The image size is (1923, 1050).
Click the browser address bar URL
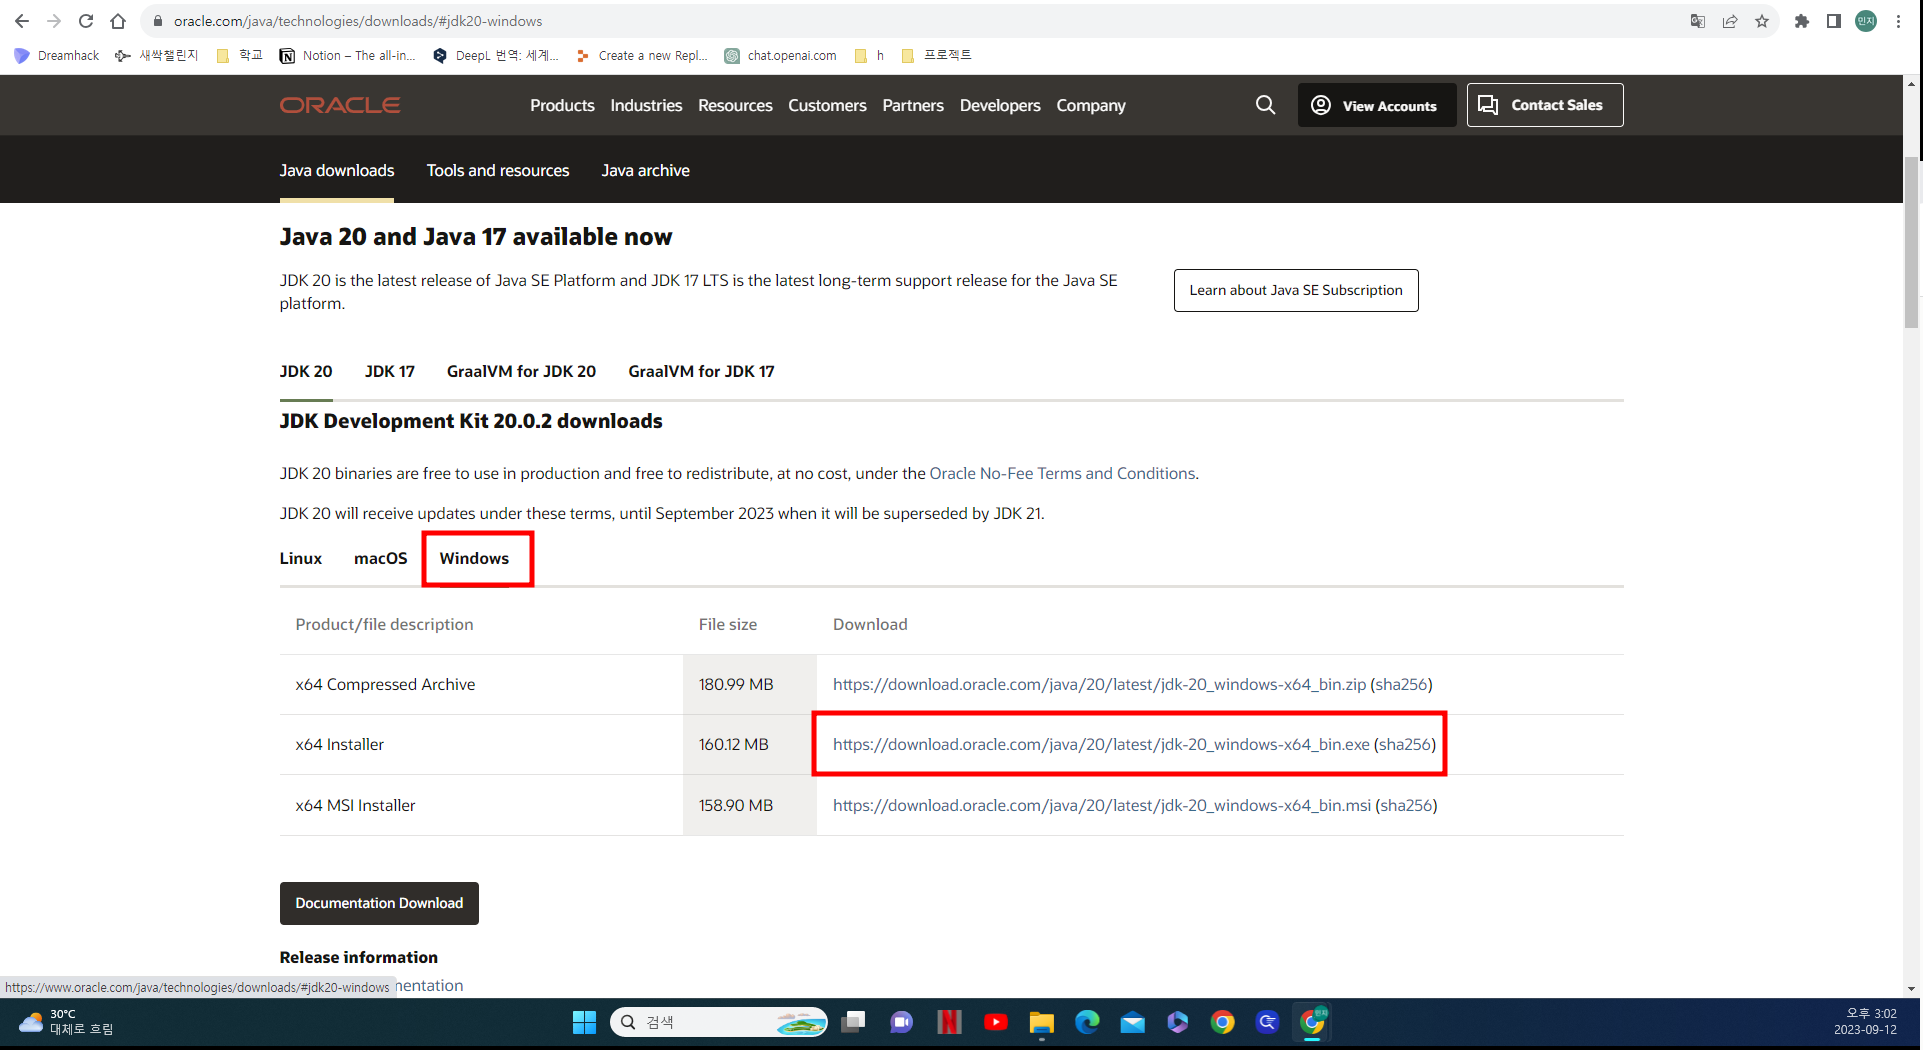pos(358,21)
